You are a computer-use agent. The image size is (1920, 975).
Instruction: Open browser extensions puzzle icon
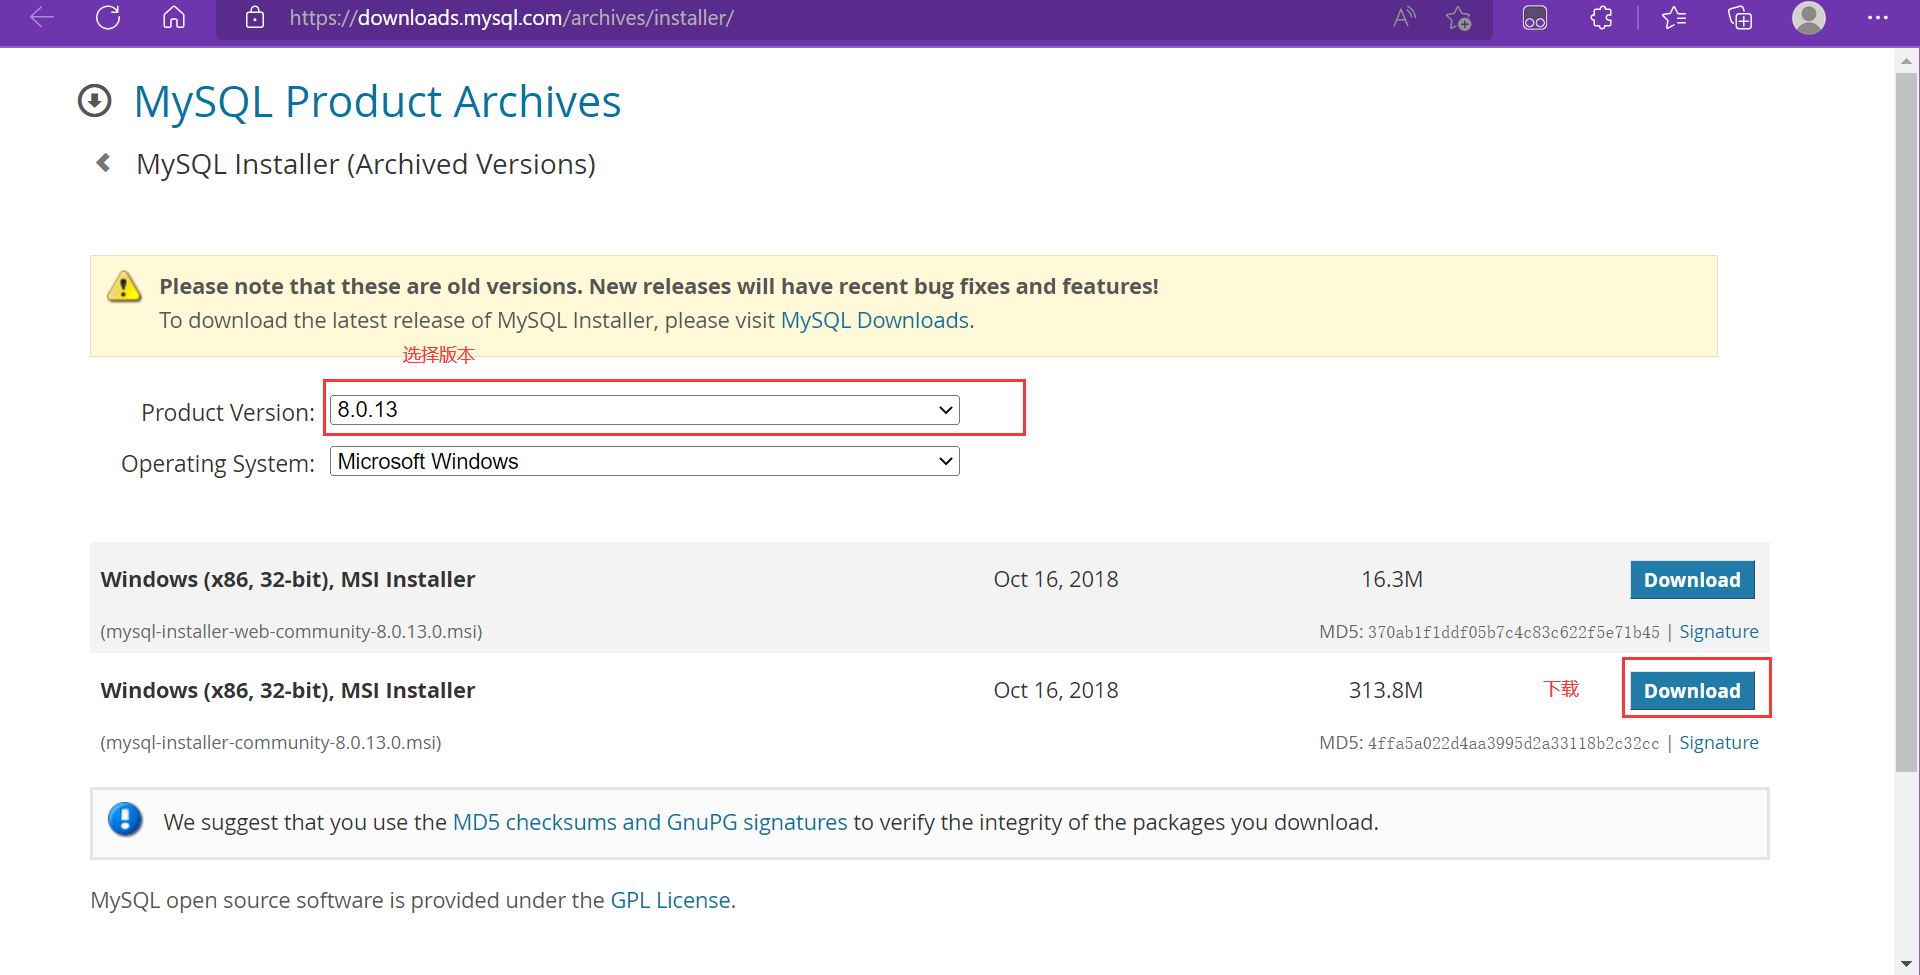click(1601, 17)
